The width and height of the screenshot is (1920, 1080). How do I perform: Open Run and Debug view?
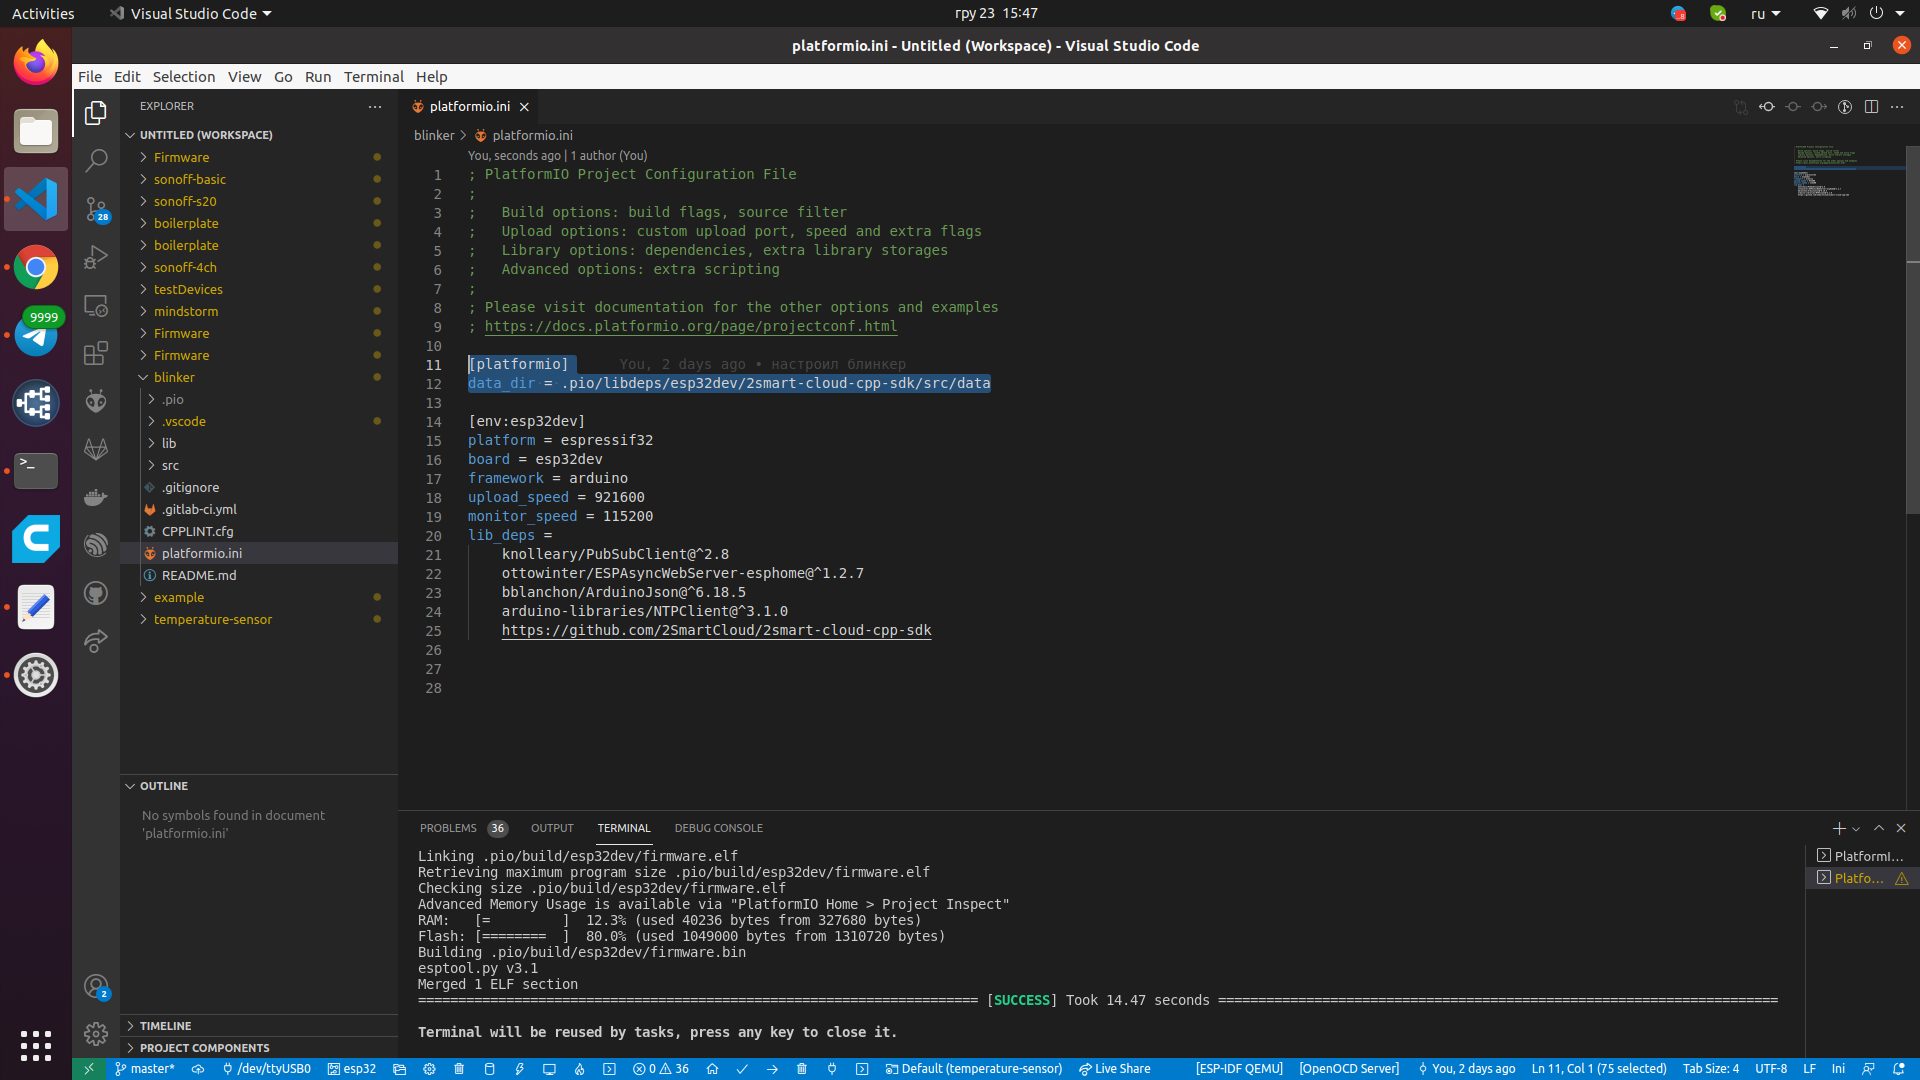tap(96, 257)
